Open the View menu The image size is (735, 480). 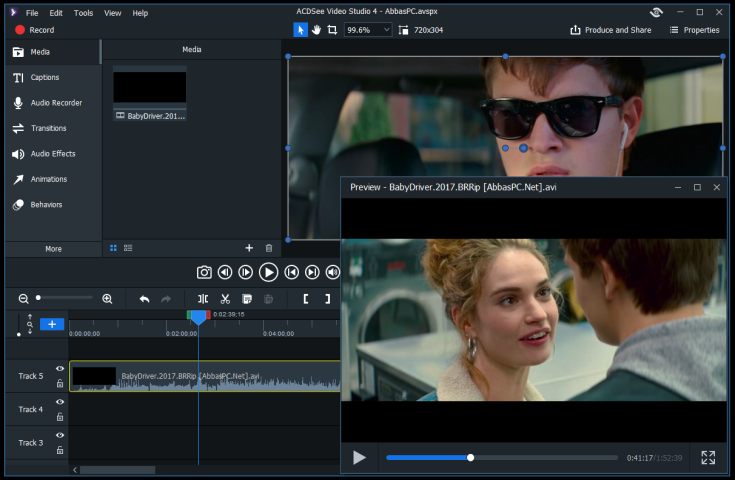click(x=112, y=13)
